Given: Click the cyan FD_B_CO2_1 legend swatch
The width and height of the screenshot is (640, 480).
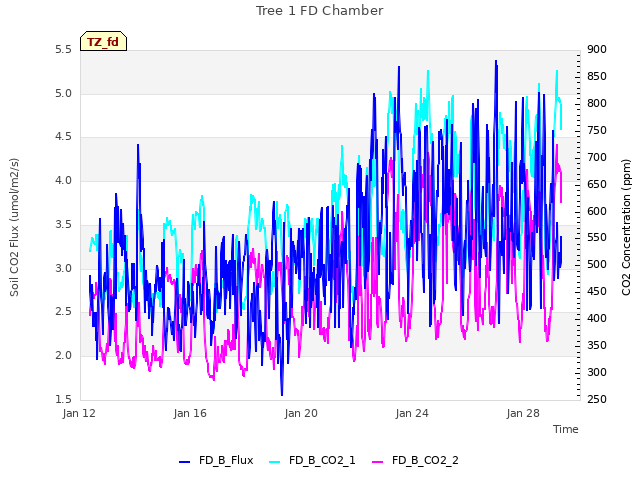Looking at the screenshot, I should (275, 462).
